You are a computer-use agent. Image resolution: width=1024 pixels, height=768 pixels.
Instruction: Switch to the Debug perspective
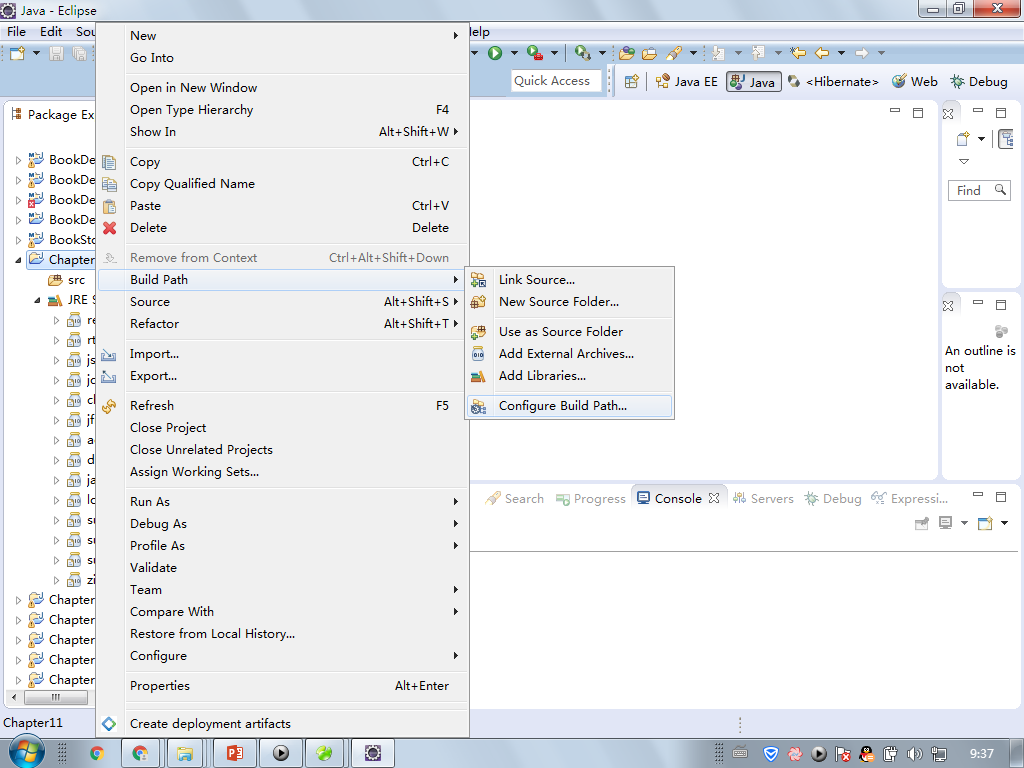[x=979, y=82]
